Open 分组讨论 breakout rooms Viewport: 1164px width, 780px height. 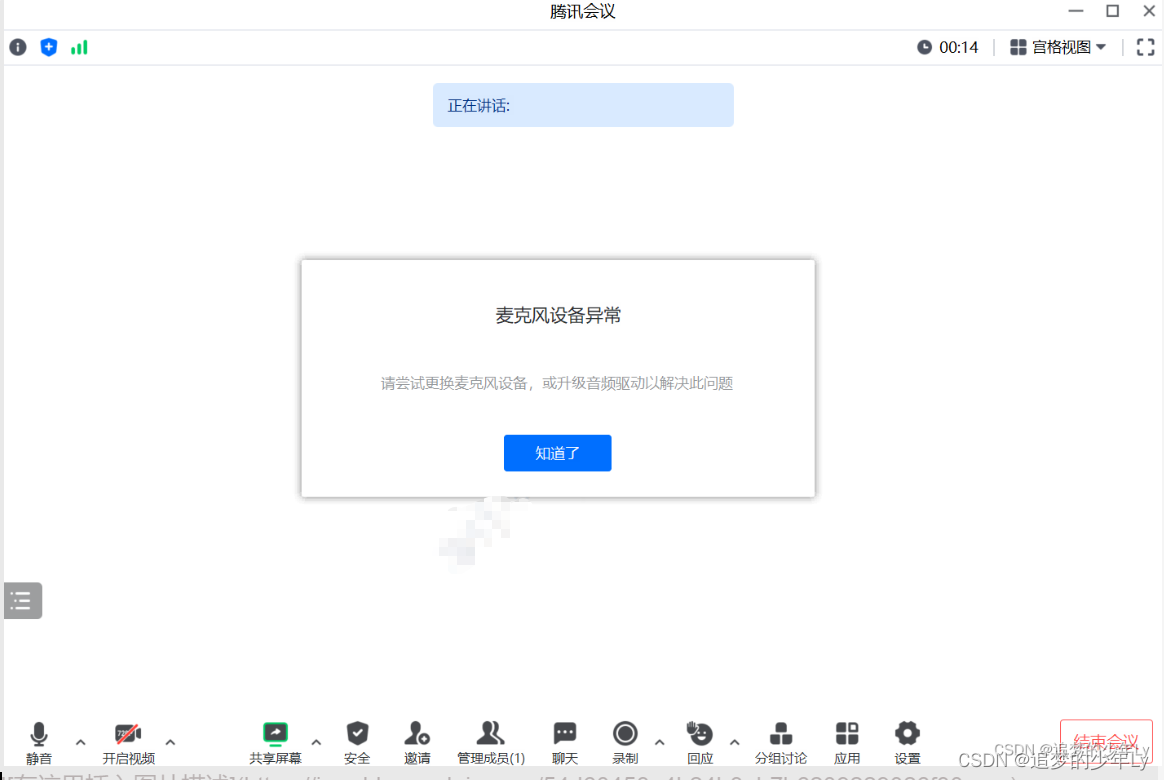pos(780,742)
